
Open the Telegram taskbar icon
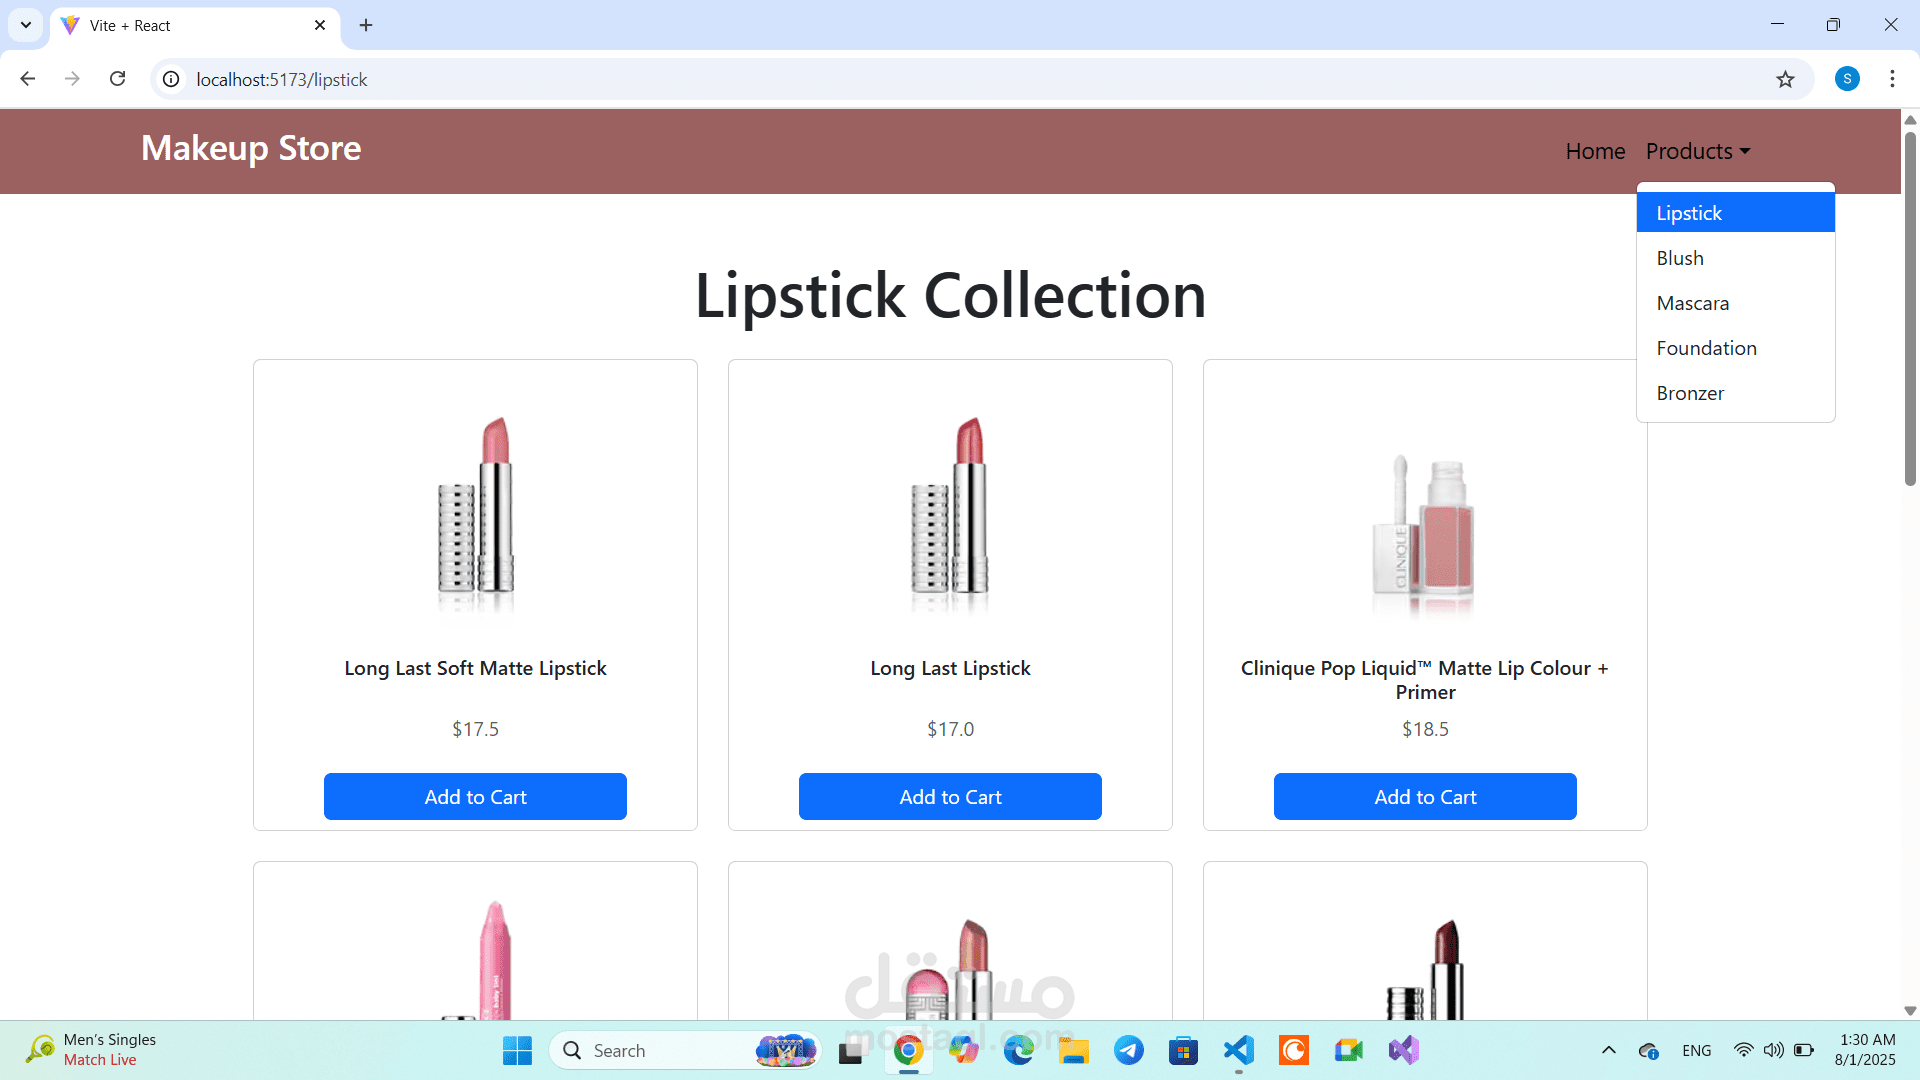(x=1129, y=1050)
